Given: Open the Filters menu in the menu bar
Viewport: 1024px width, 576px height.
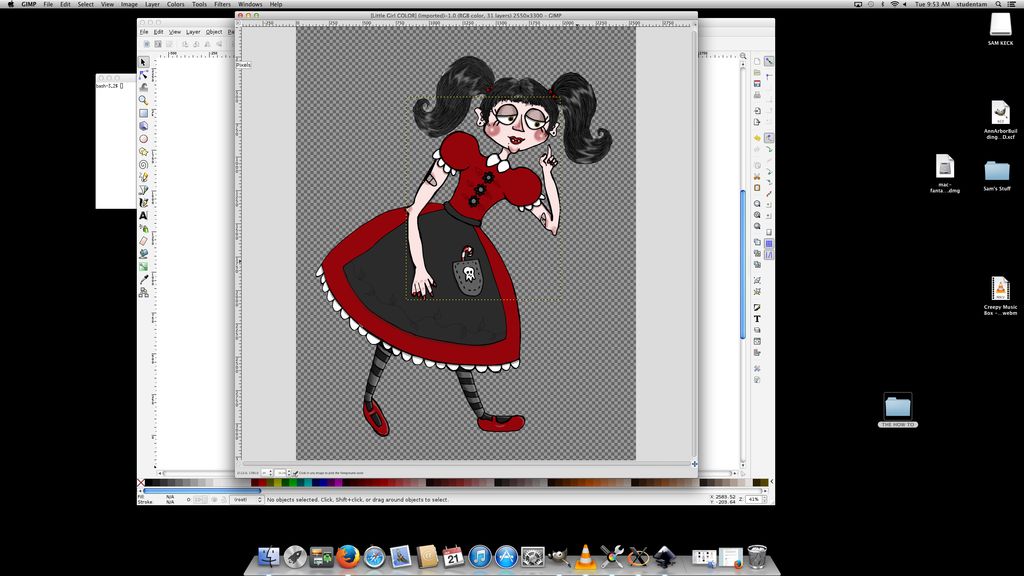Looking at the screenshot, I should [x=222, y=3].
